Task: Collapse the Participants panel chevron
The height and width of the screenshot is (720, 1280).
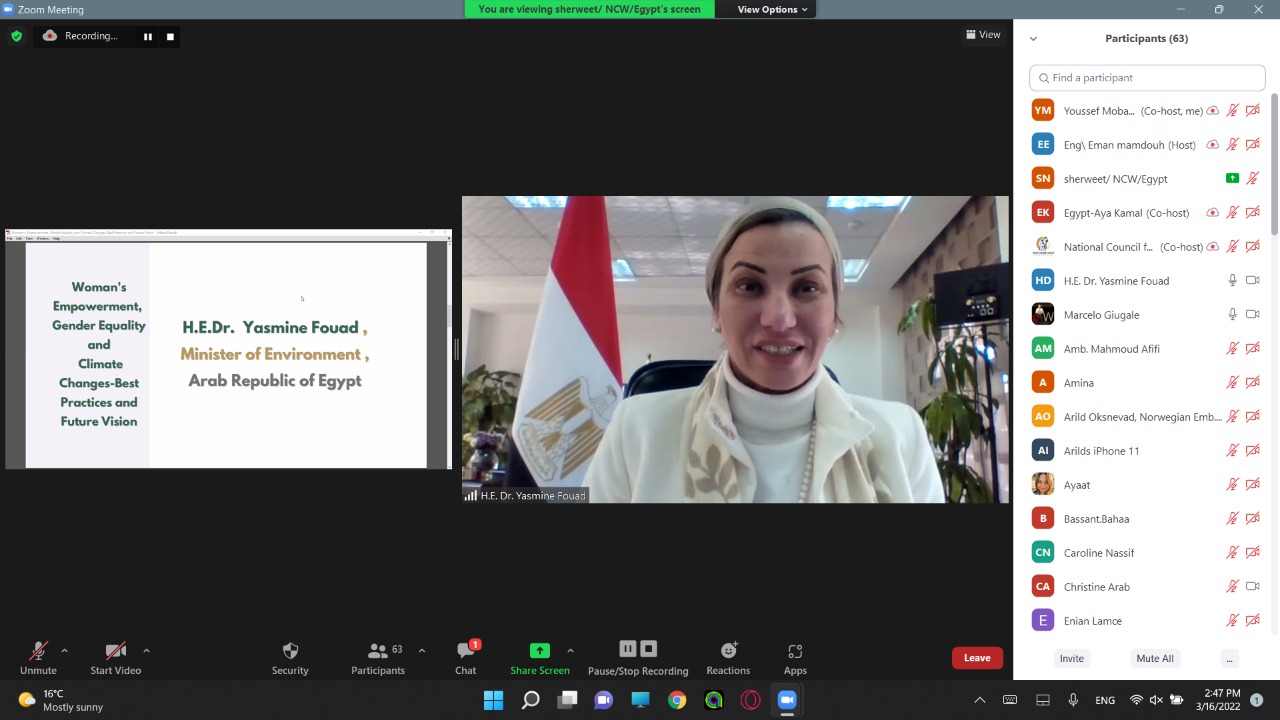Action: coord(1033,39)
